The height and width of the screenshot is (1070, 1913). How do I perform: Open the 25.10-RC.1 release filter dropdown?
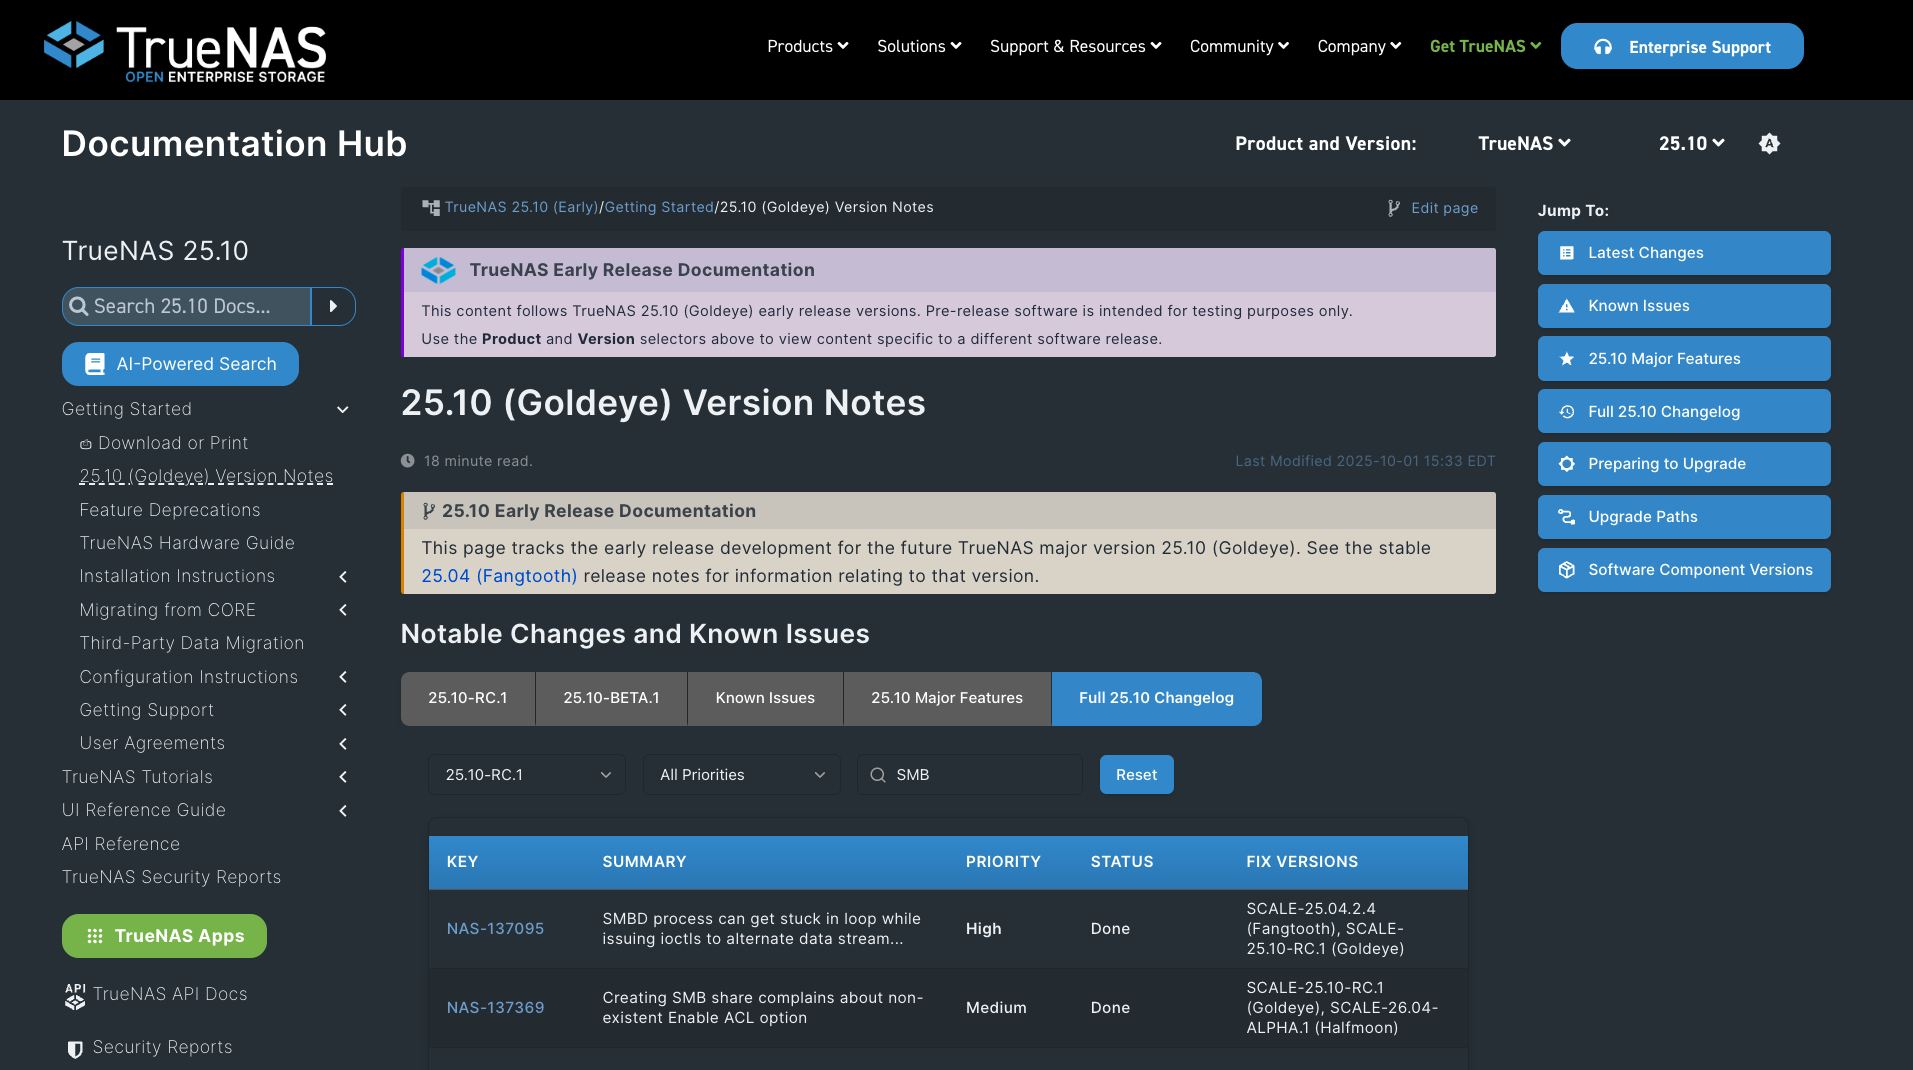pyautogui.click(x=527, y=775)
